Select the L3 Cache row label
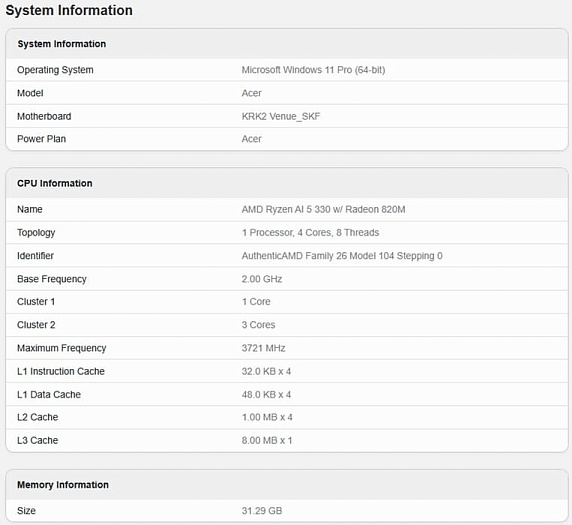572x525 pixels. click(38, 440)
